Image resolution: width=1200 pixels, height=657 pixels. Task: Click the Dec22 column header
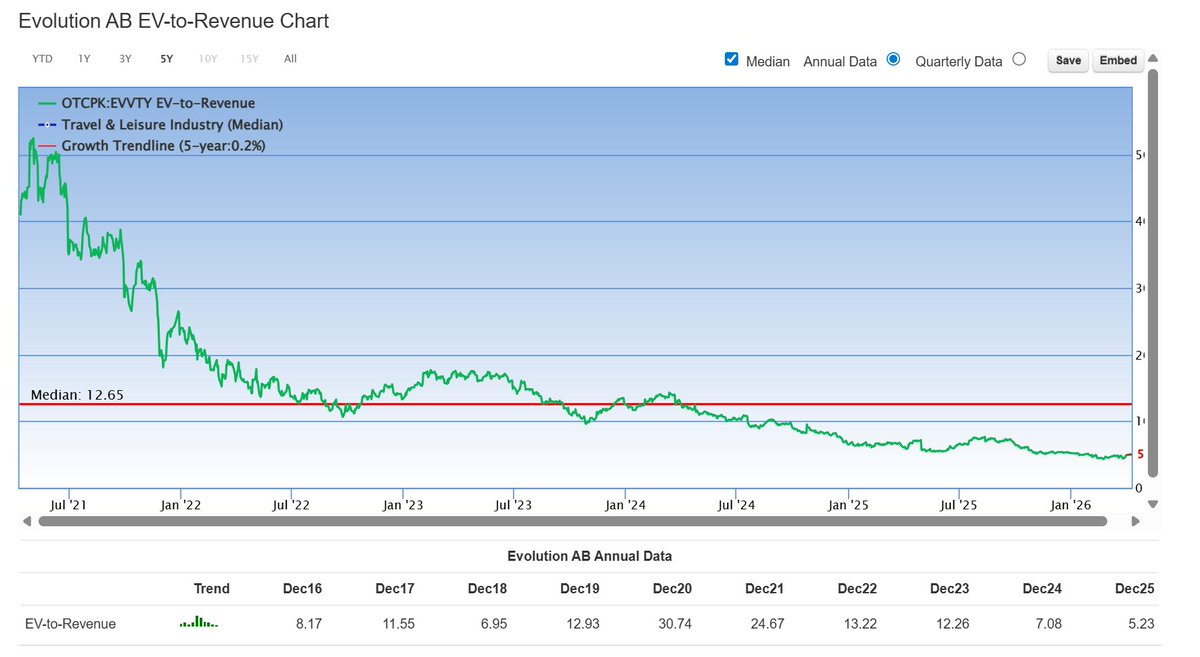point(855,589)
